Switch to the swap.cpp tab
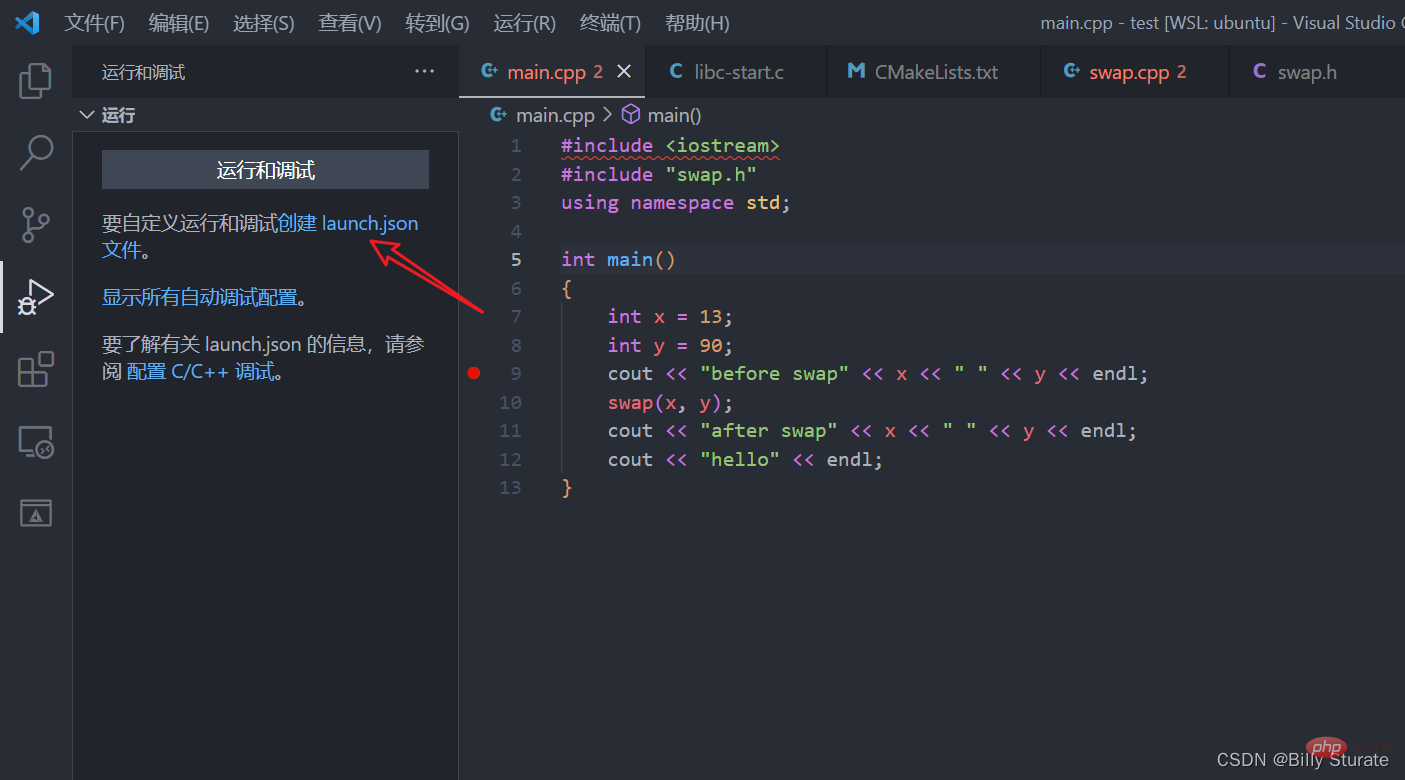The width and height of the screenshot is (1405, 780). pos(1128,72)
